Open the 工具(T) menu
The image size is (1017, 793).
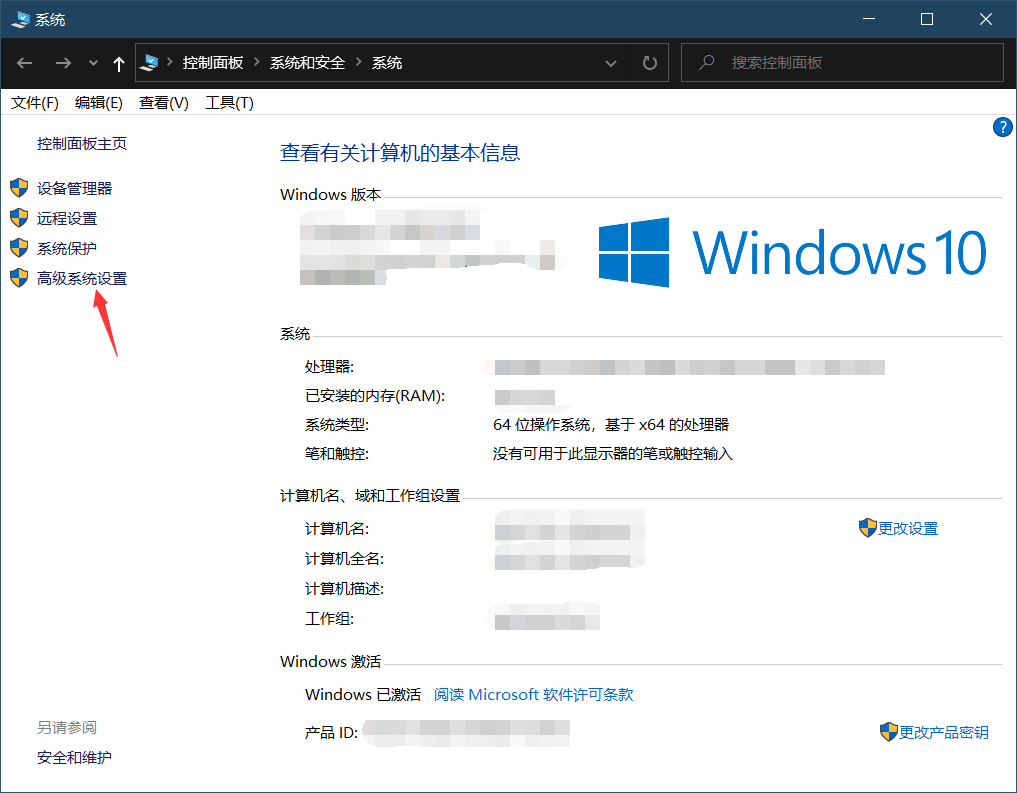click(230, 102)
